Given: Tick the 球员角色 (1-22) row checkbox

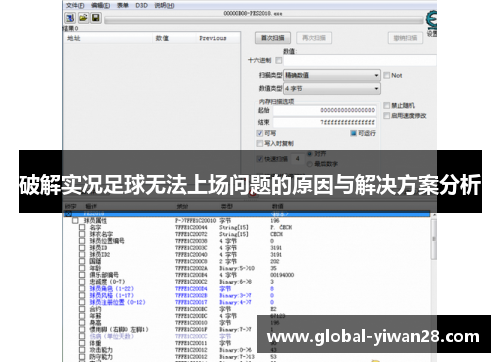Looking at the screenshot, I should [x=82, y=289].
